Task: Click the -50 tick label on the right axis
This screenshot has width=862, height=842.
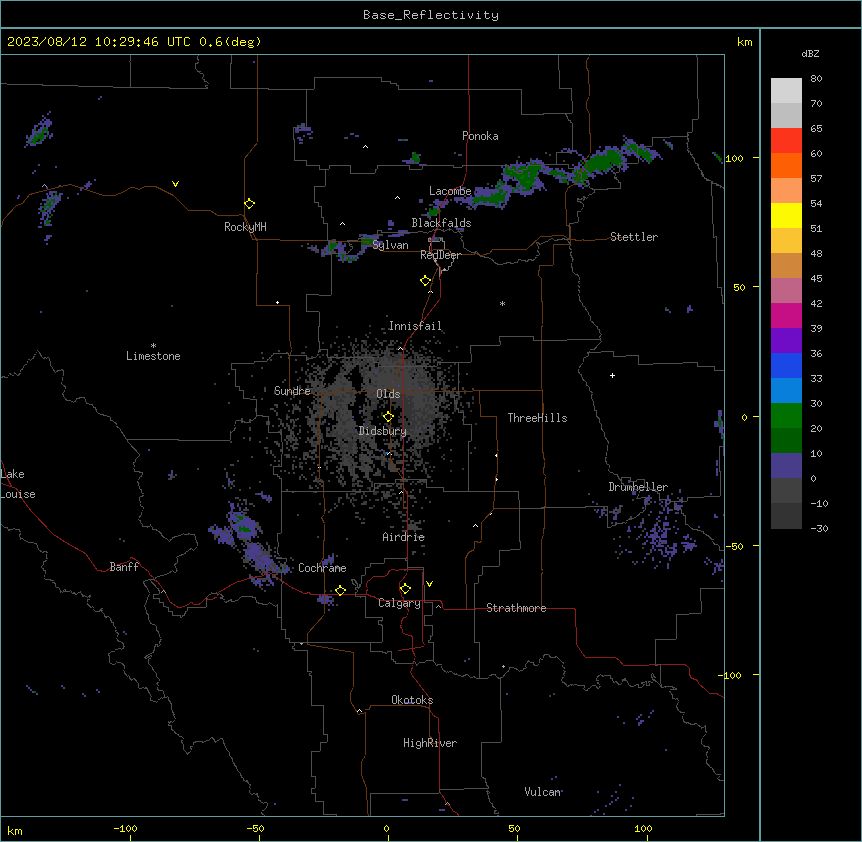Action: click(x=735, y=546)
